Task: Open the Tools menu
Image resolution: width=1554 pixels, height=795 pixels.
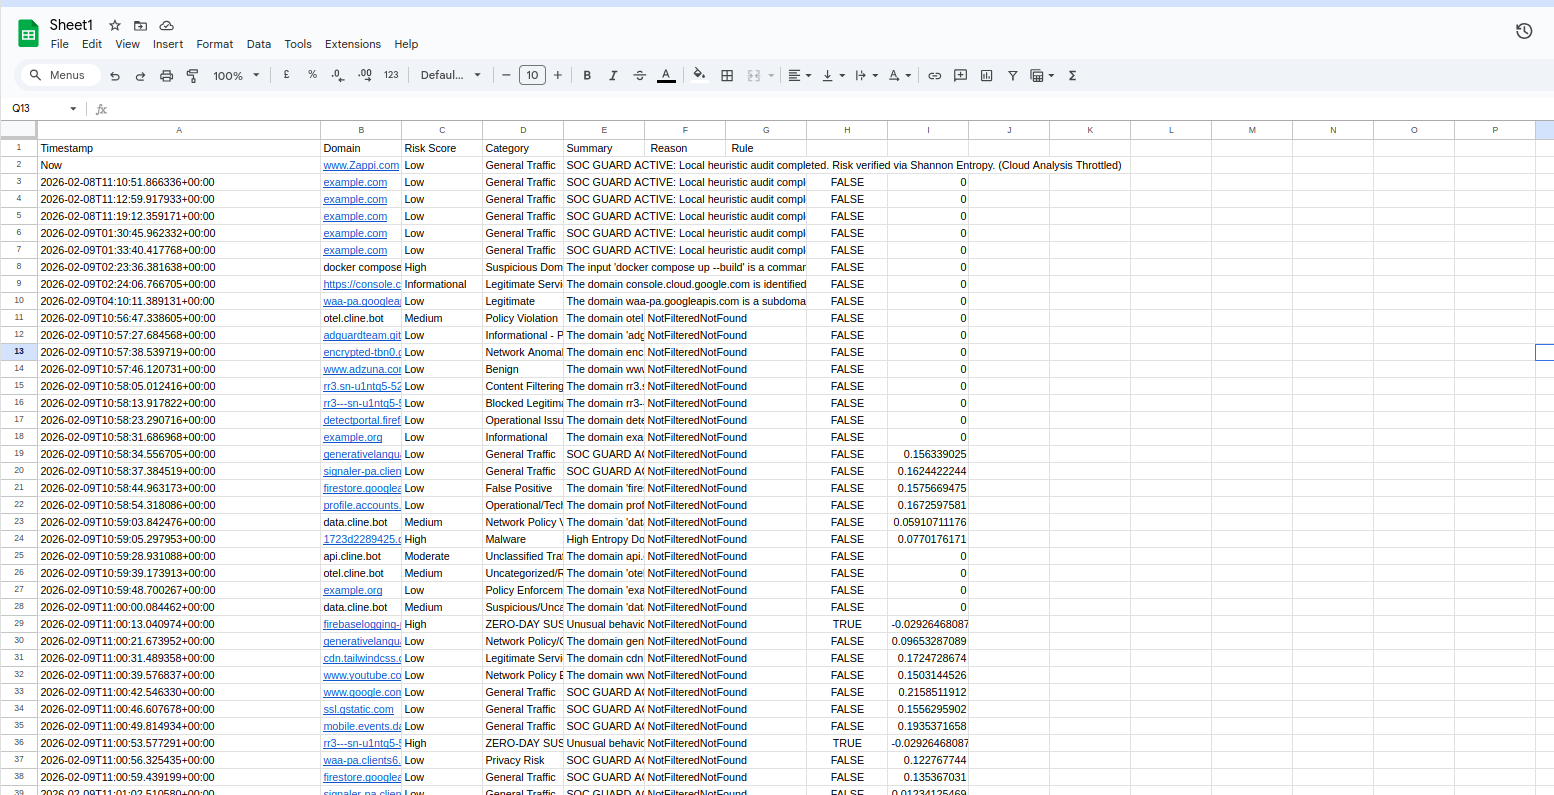Action: click(x=298, y=44)
